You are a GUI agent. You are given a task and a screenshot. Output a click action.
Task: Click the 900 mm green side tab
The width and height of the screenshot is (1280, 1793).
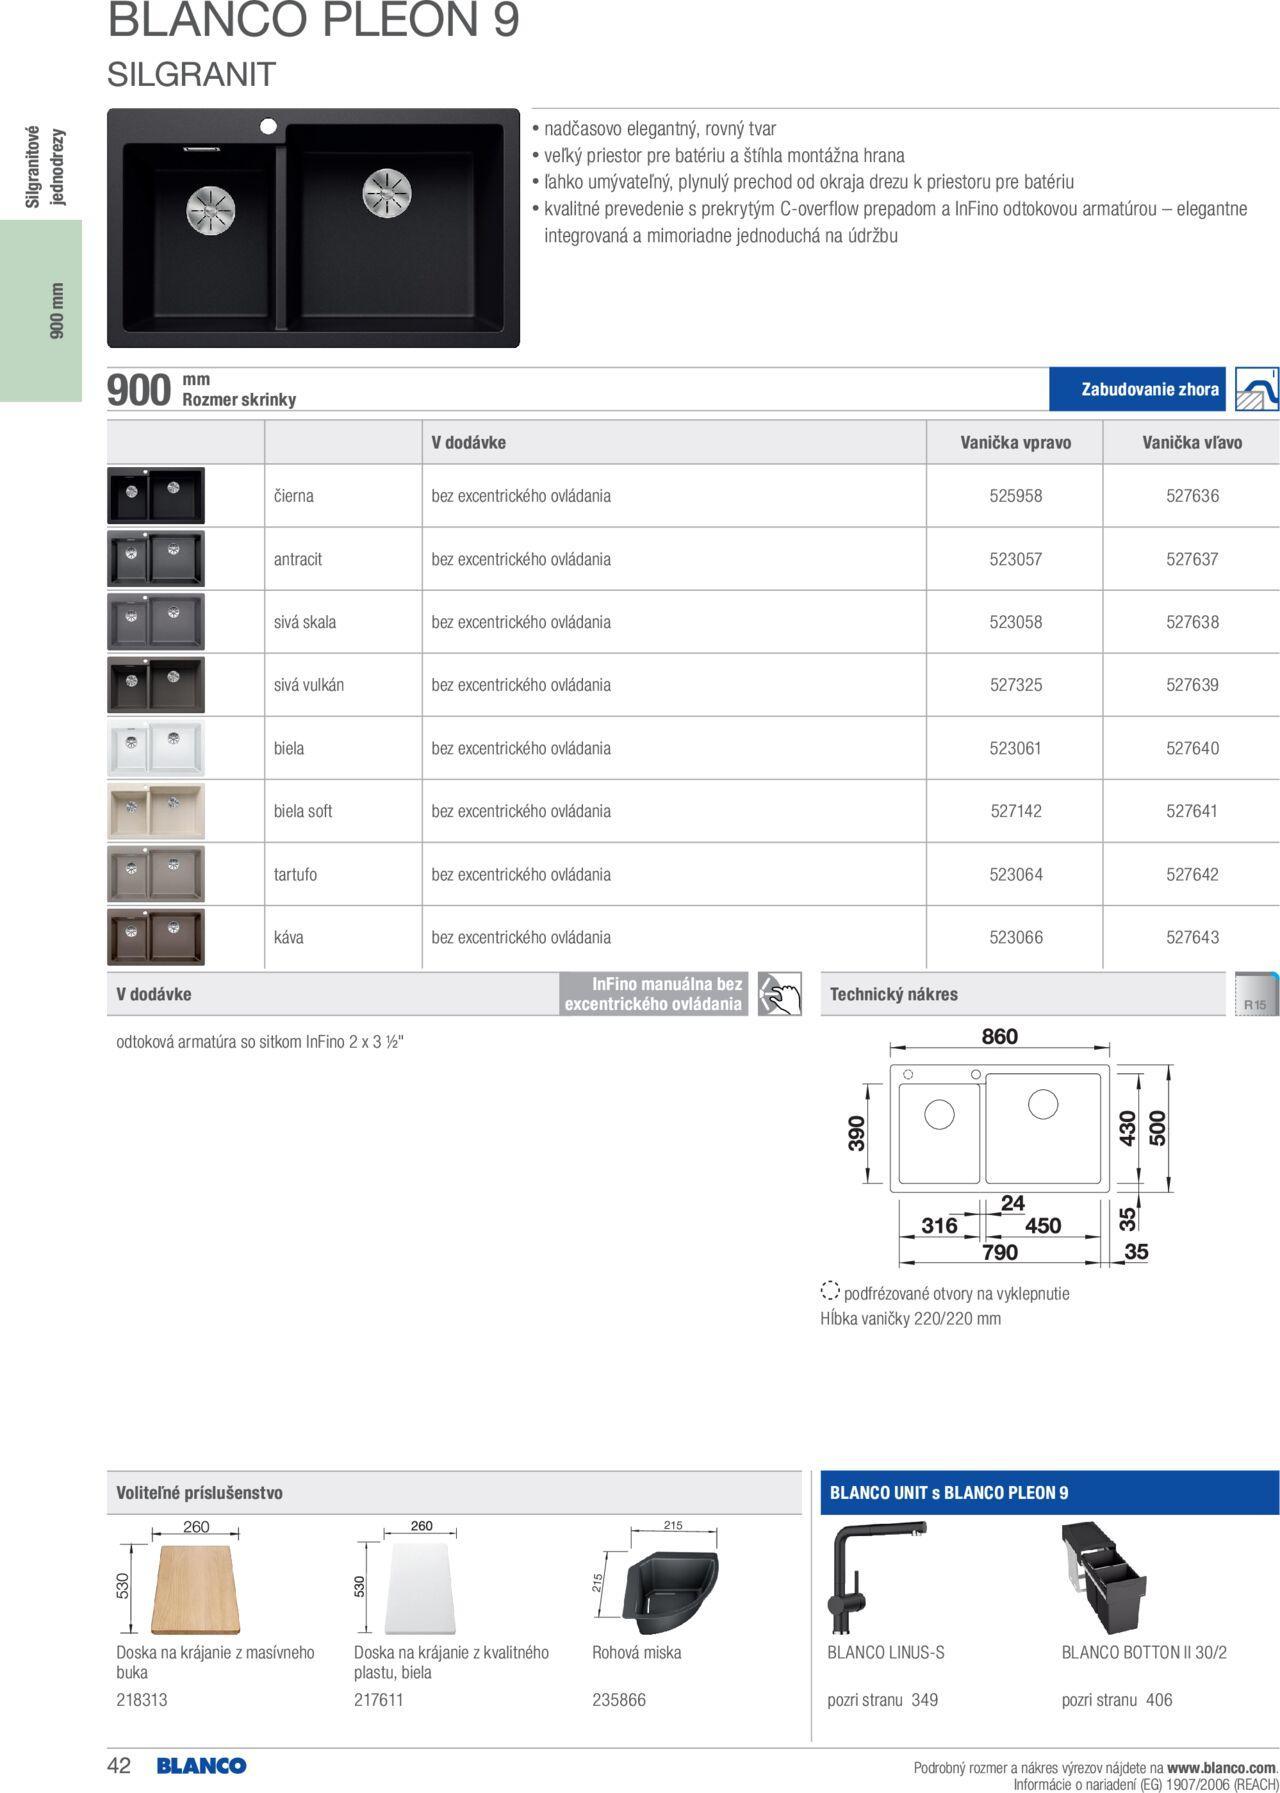(x=41, y=310)
